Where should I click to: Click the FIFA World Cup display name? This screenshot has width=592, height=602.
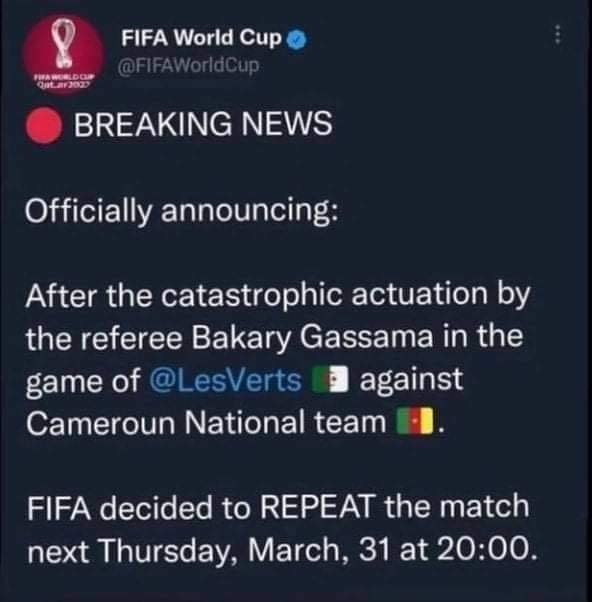(202, 38)
